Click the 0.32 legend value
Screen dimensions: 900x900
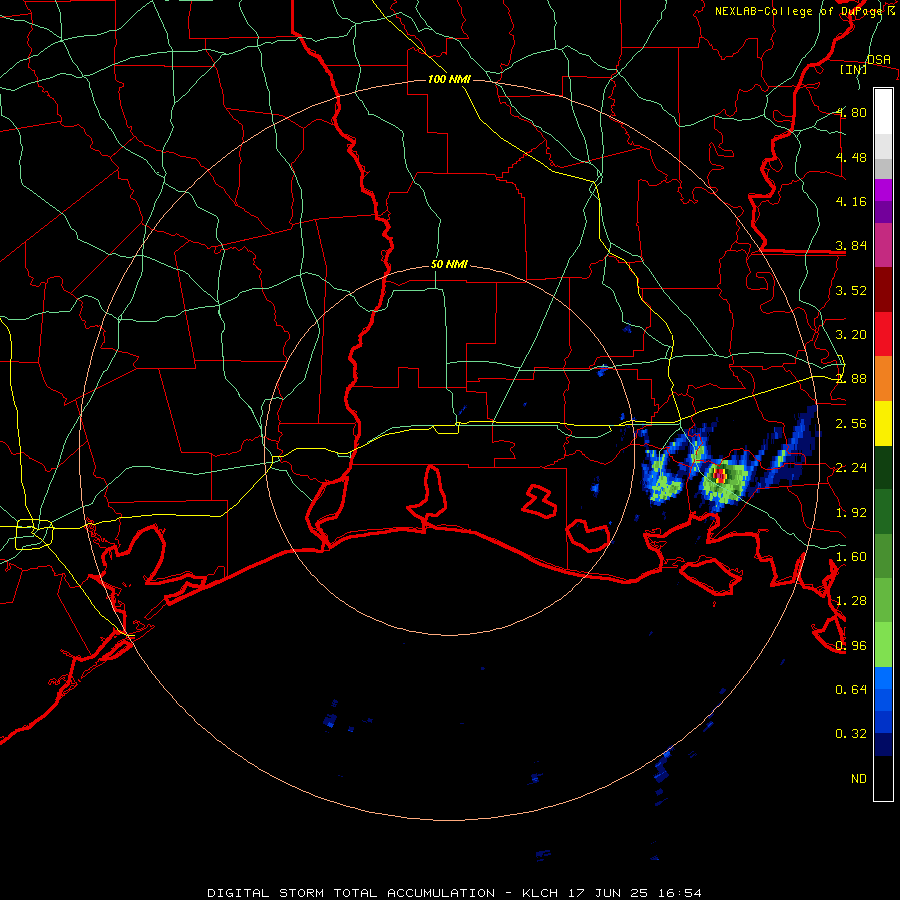[x=851, y=734]
